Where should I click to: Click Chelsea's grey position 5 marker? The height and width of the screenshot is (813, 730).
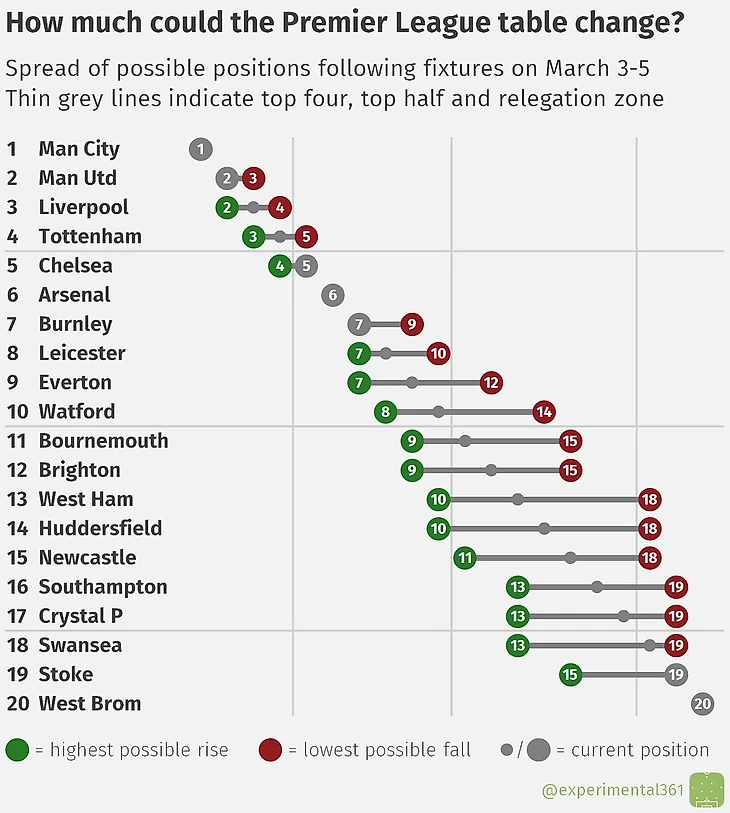click(306, 266)
